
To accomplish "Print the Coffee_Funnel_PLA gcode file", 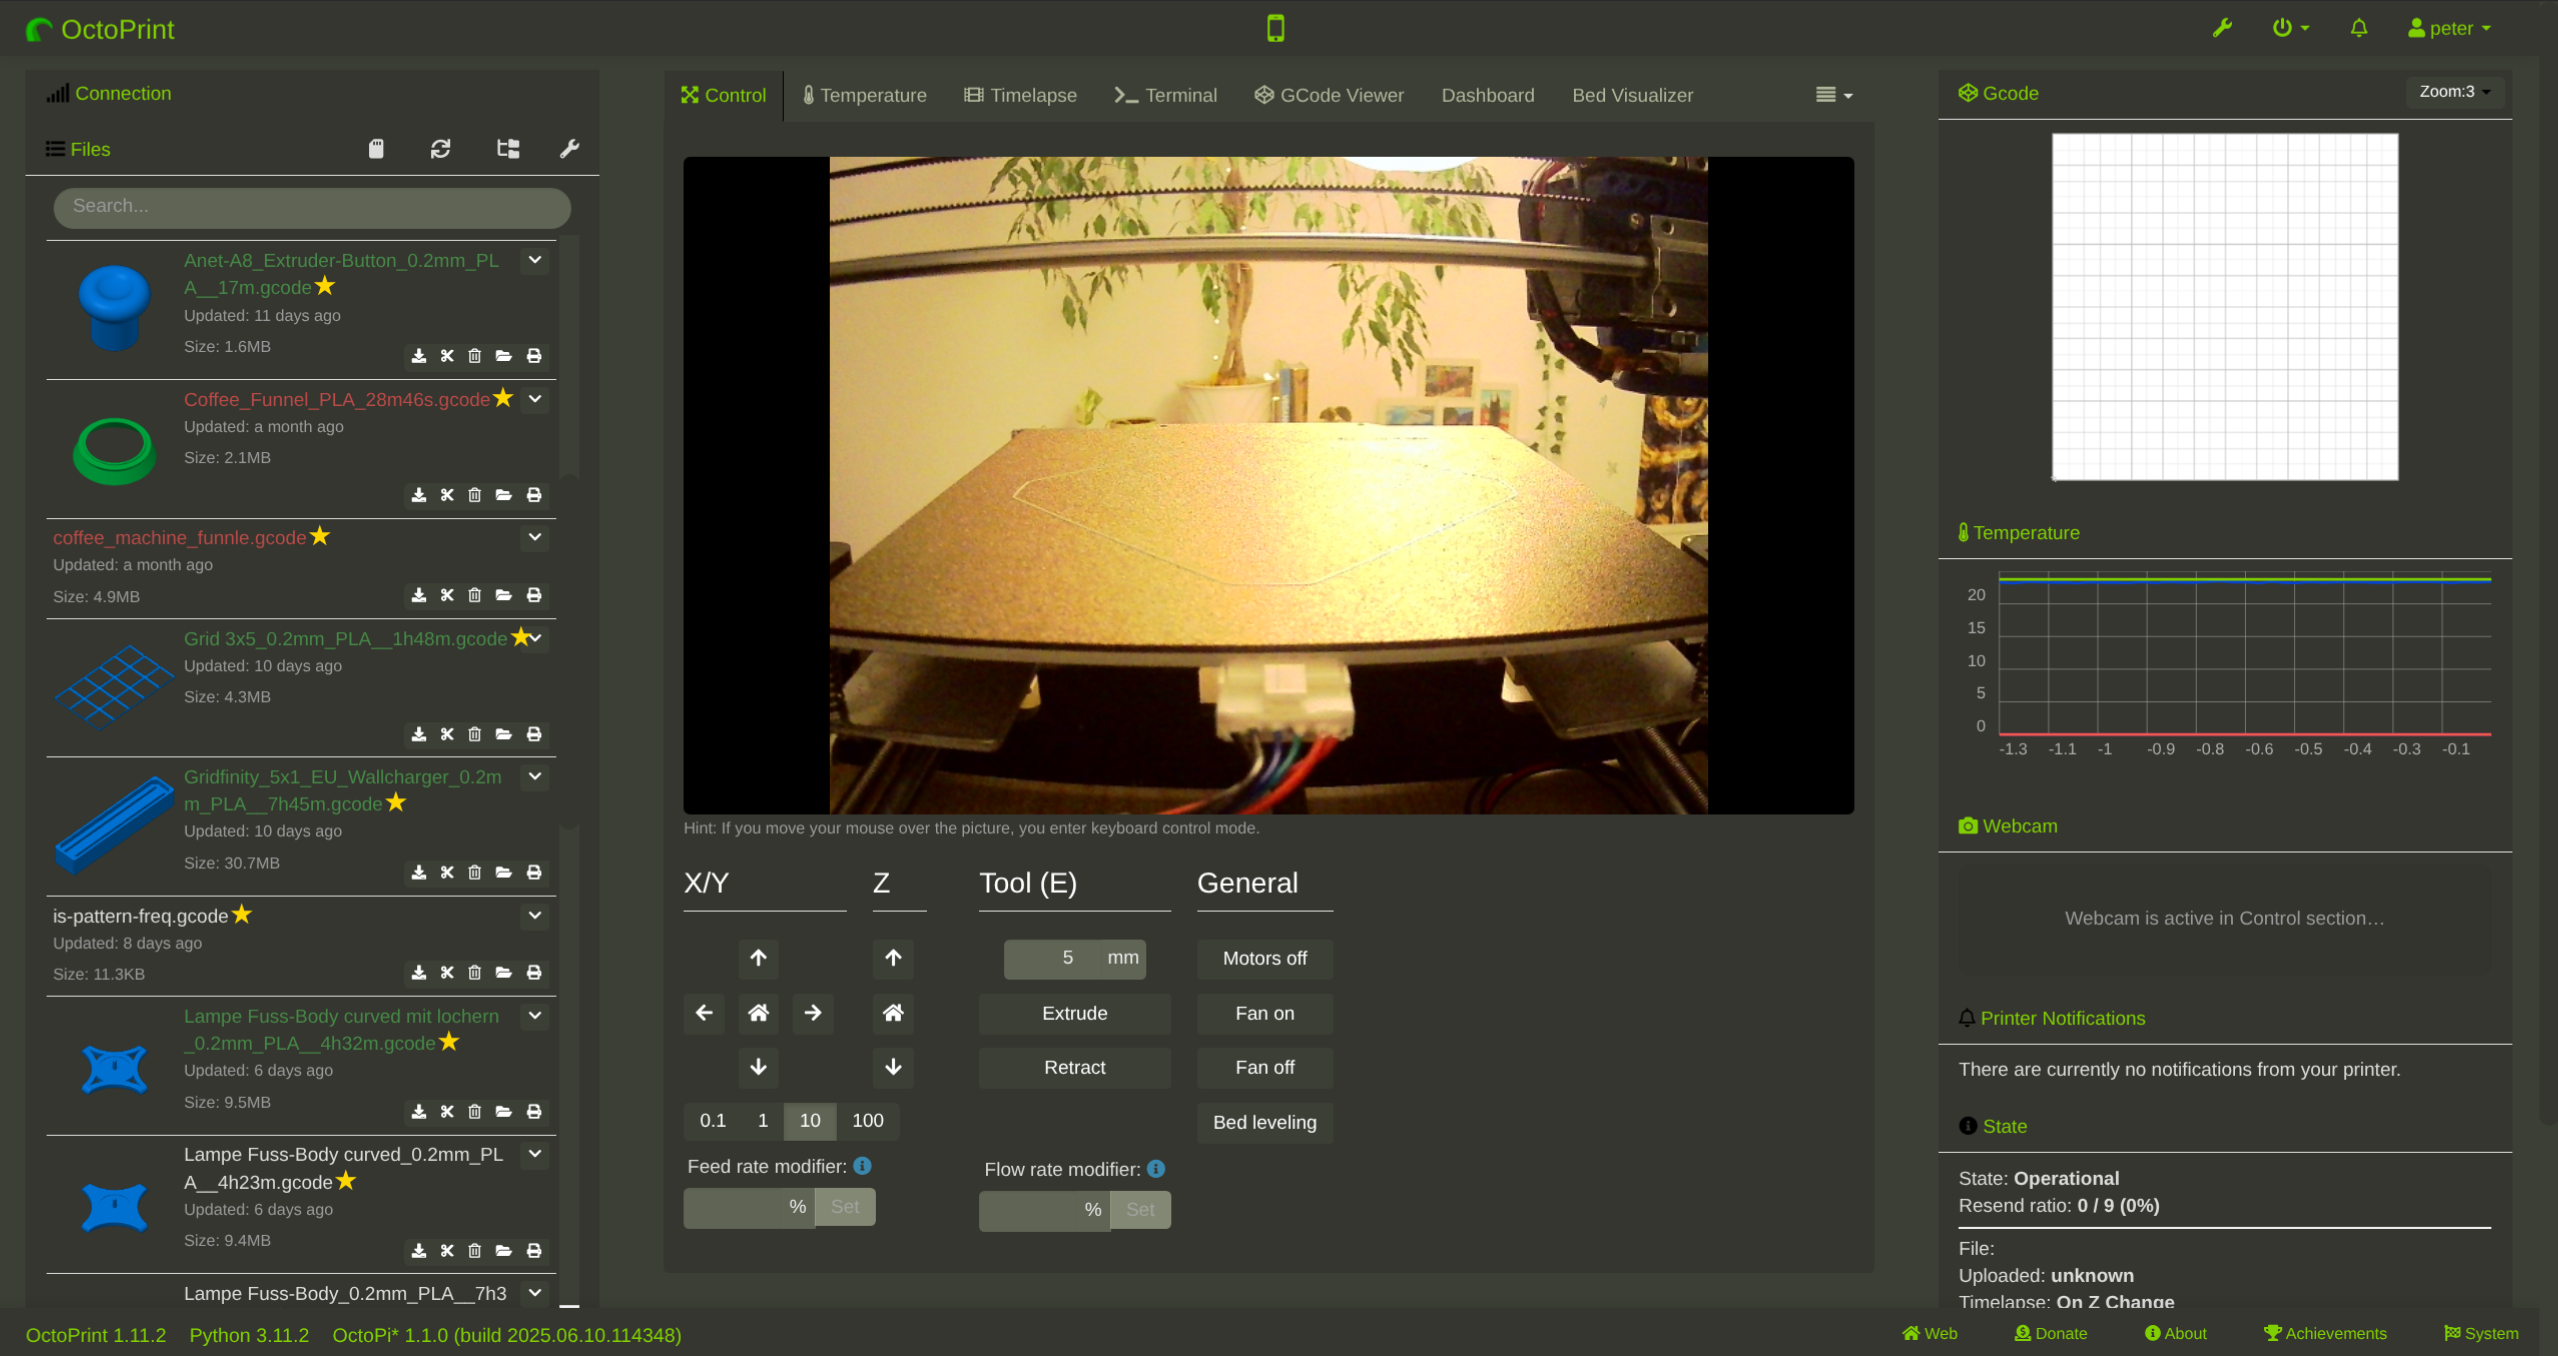I will pos(534,495).
